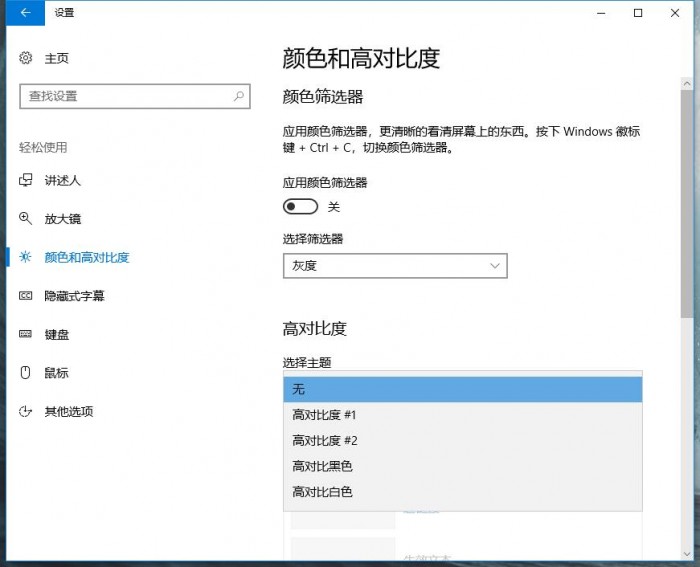The width and height of the screenshot is (700, 567).
Task: Click the back arrow in title bar
Action: coord(25,13)
